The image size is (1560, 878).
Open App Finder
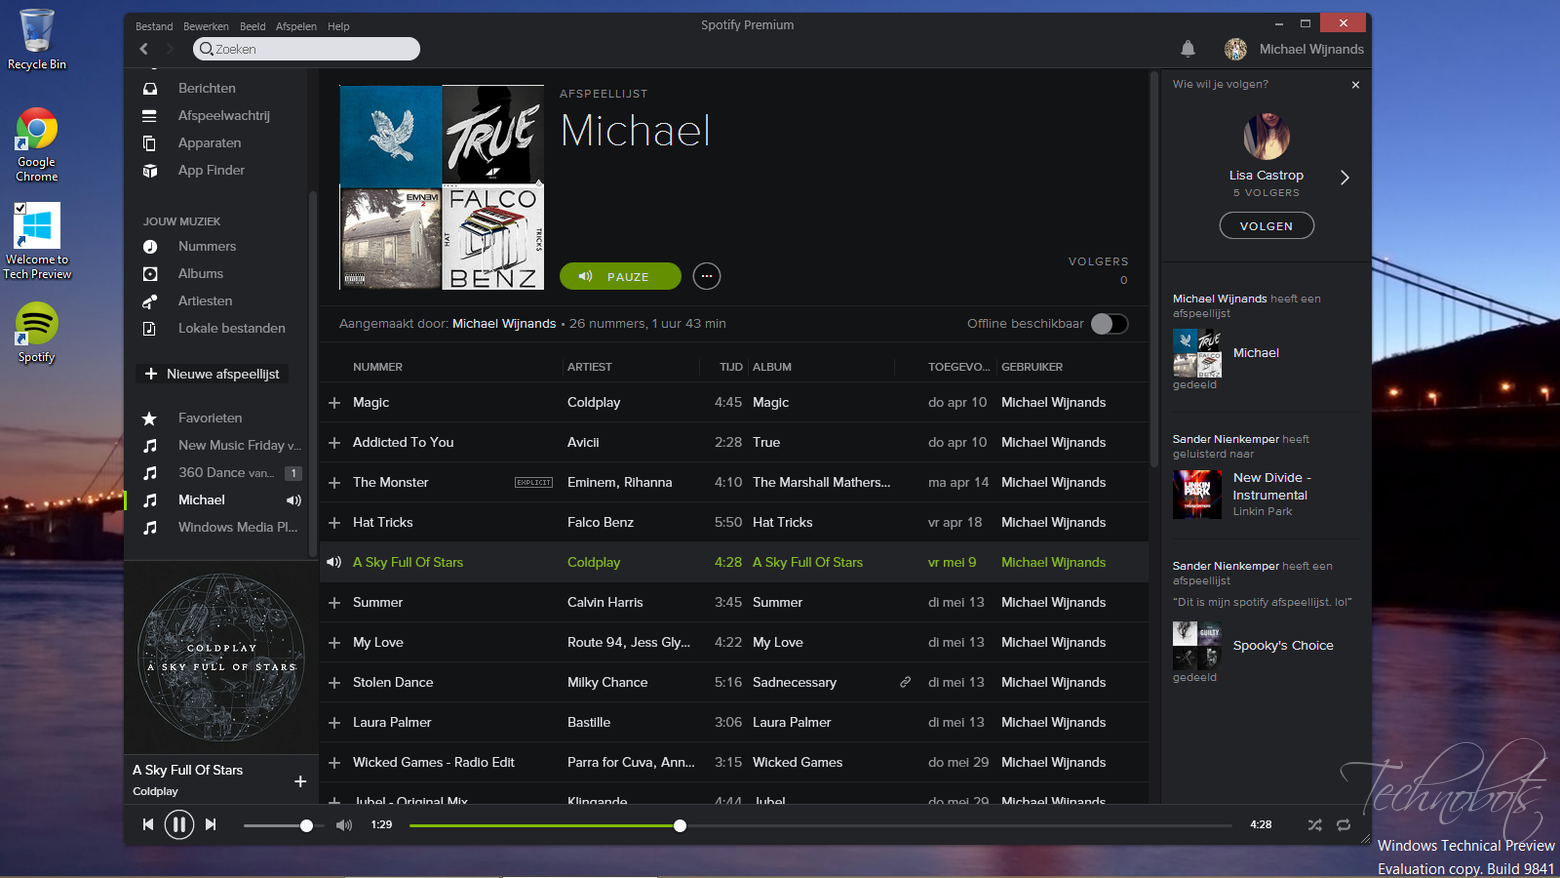211,170
